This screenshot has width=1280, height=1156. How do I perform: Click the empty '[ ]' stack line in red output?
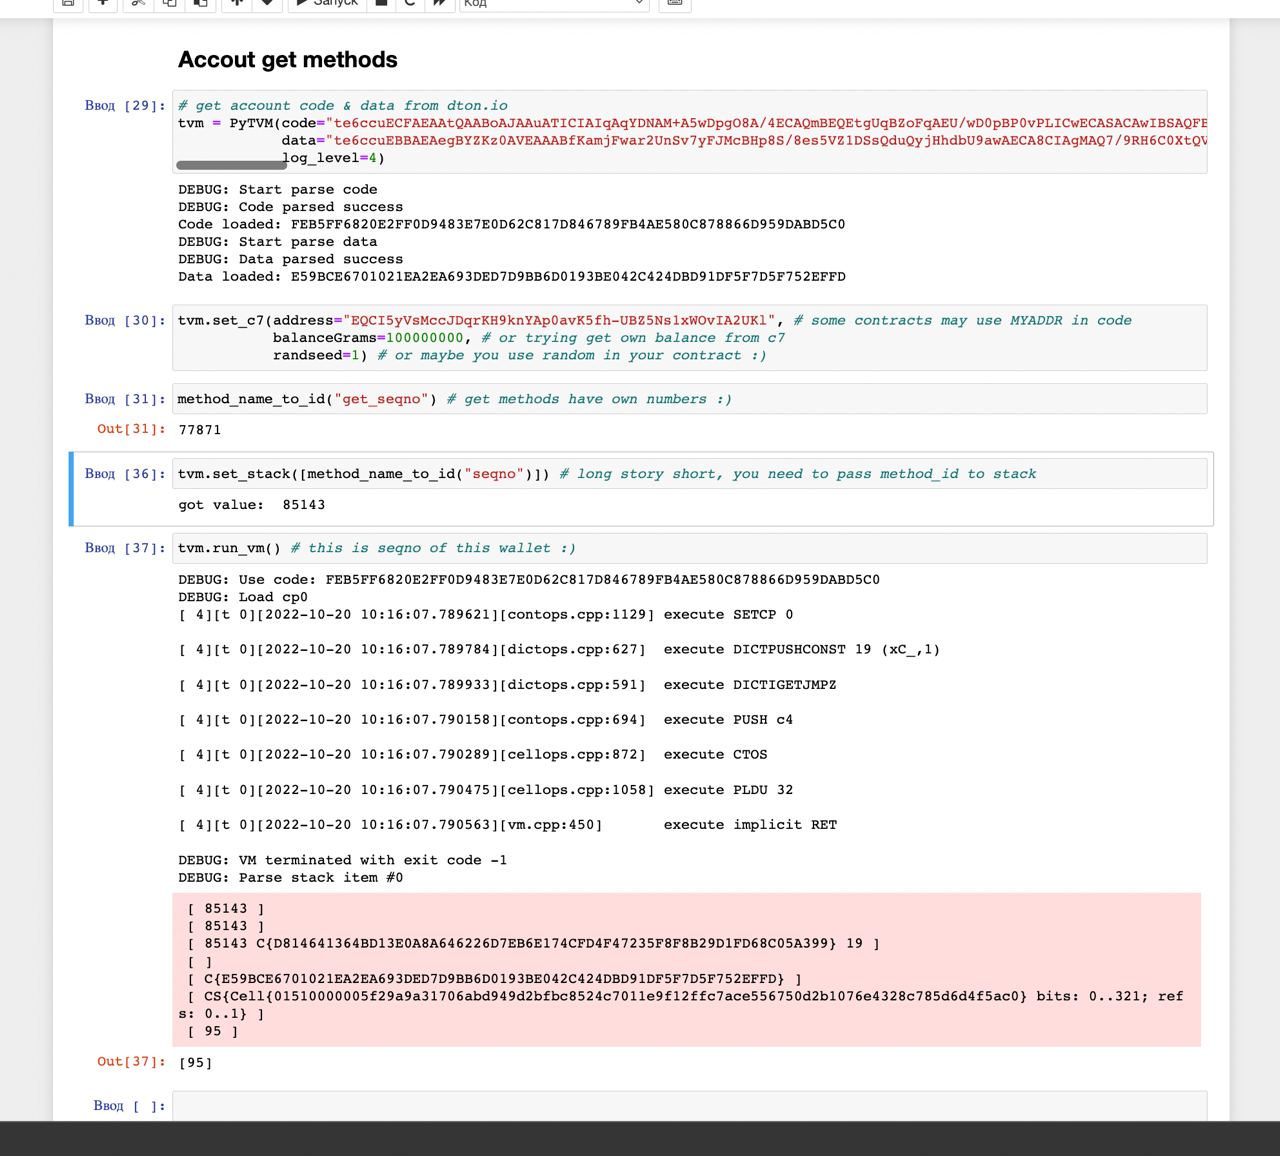(x=200, y=961)
